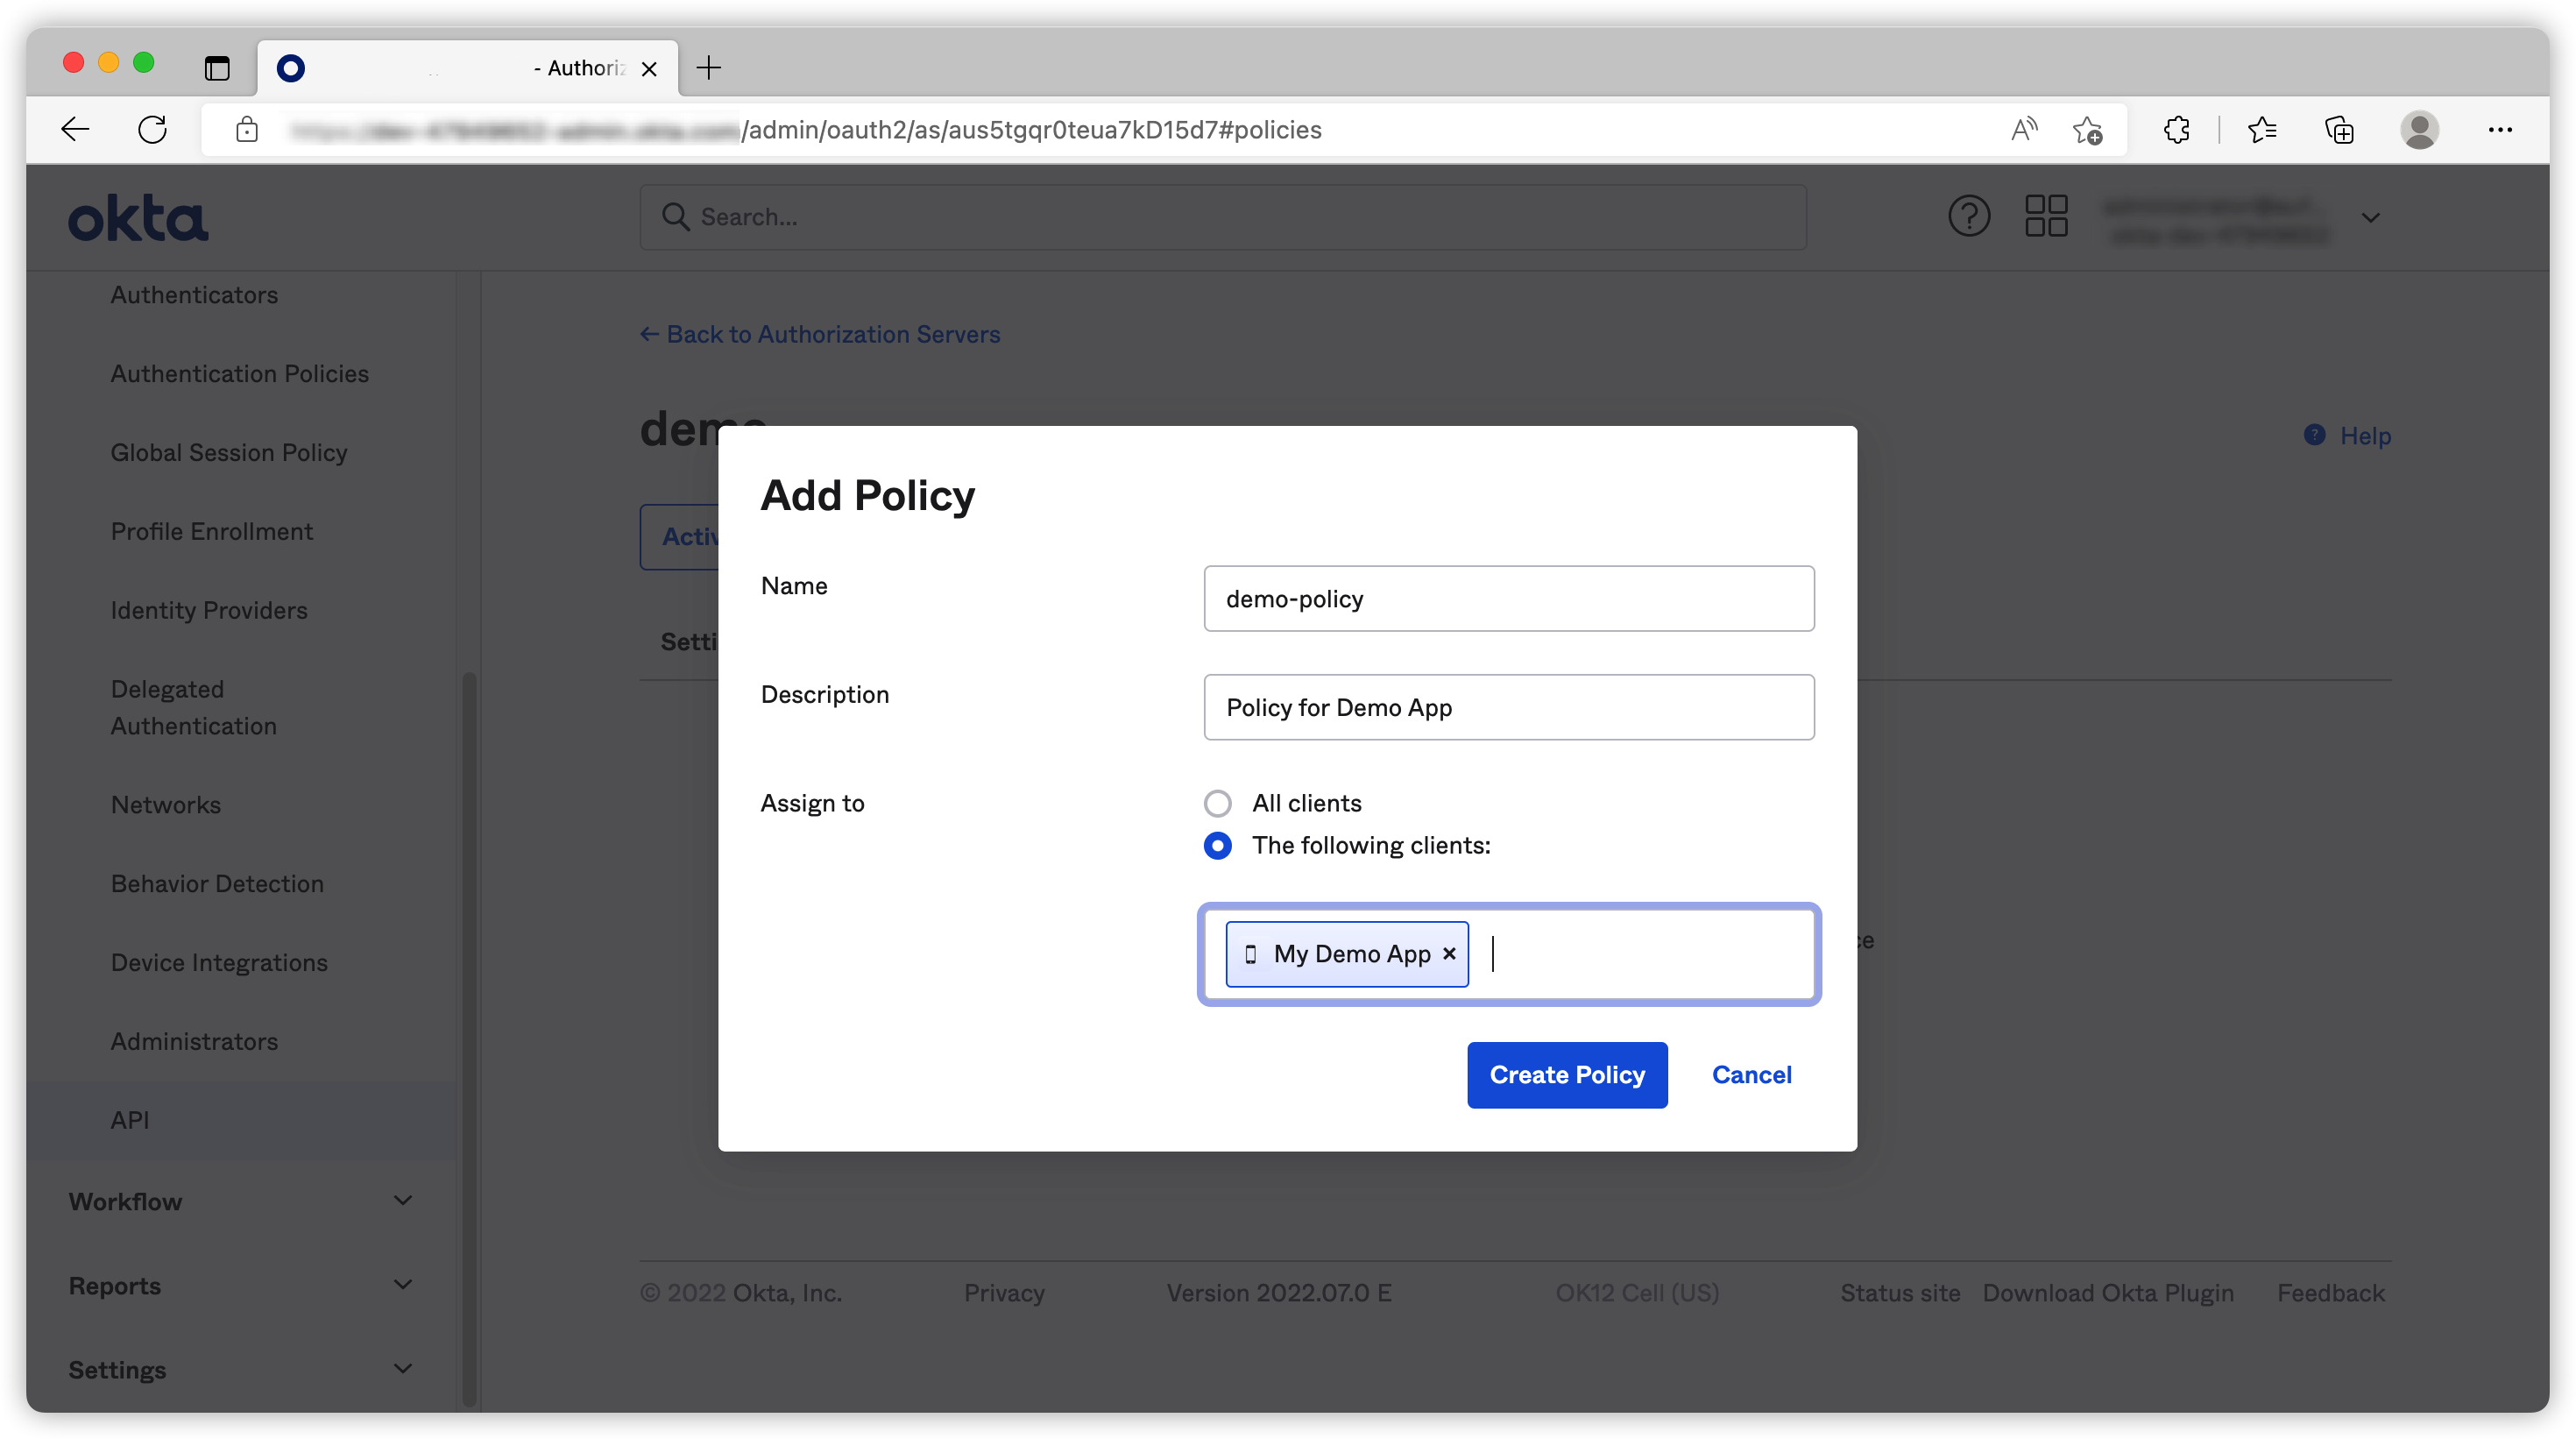Open a new browser tab
Screen dimensions: 2576x1439
click(709, 68)
